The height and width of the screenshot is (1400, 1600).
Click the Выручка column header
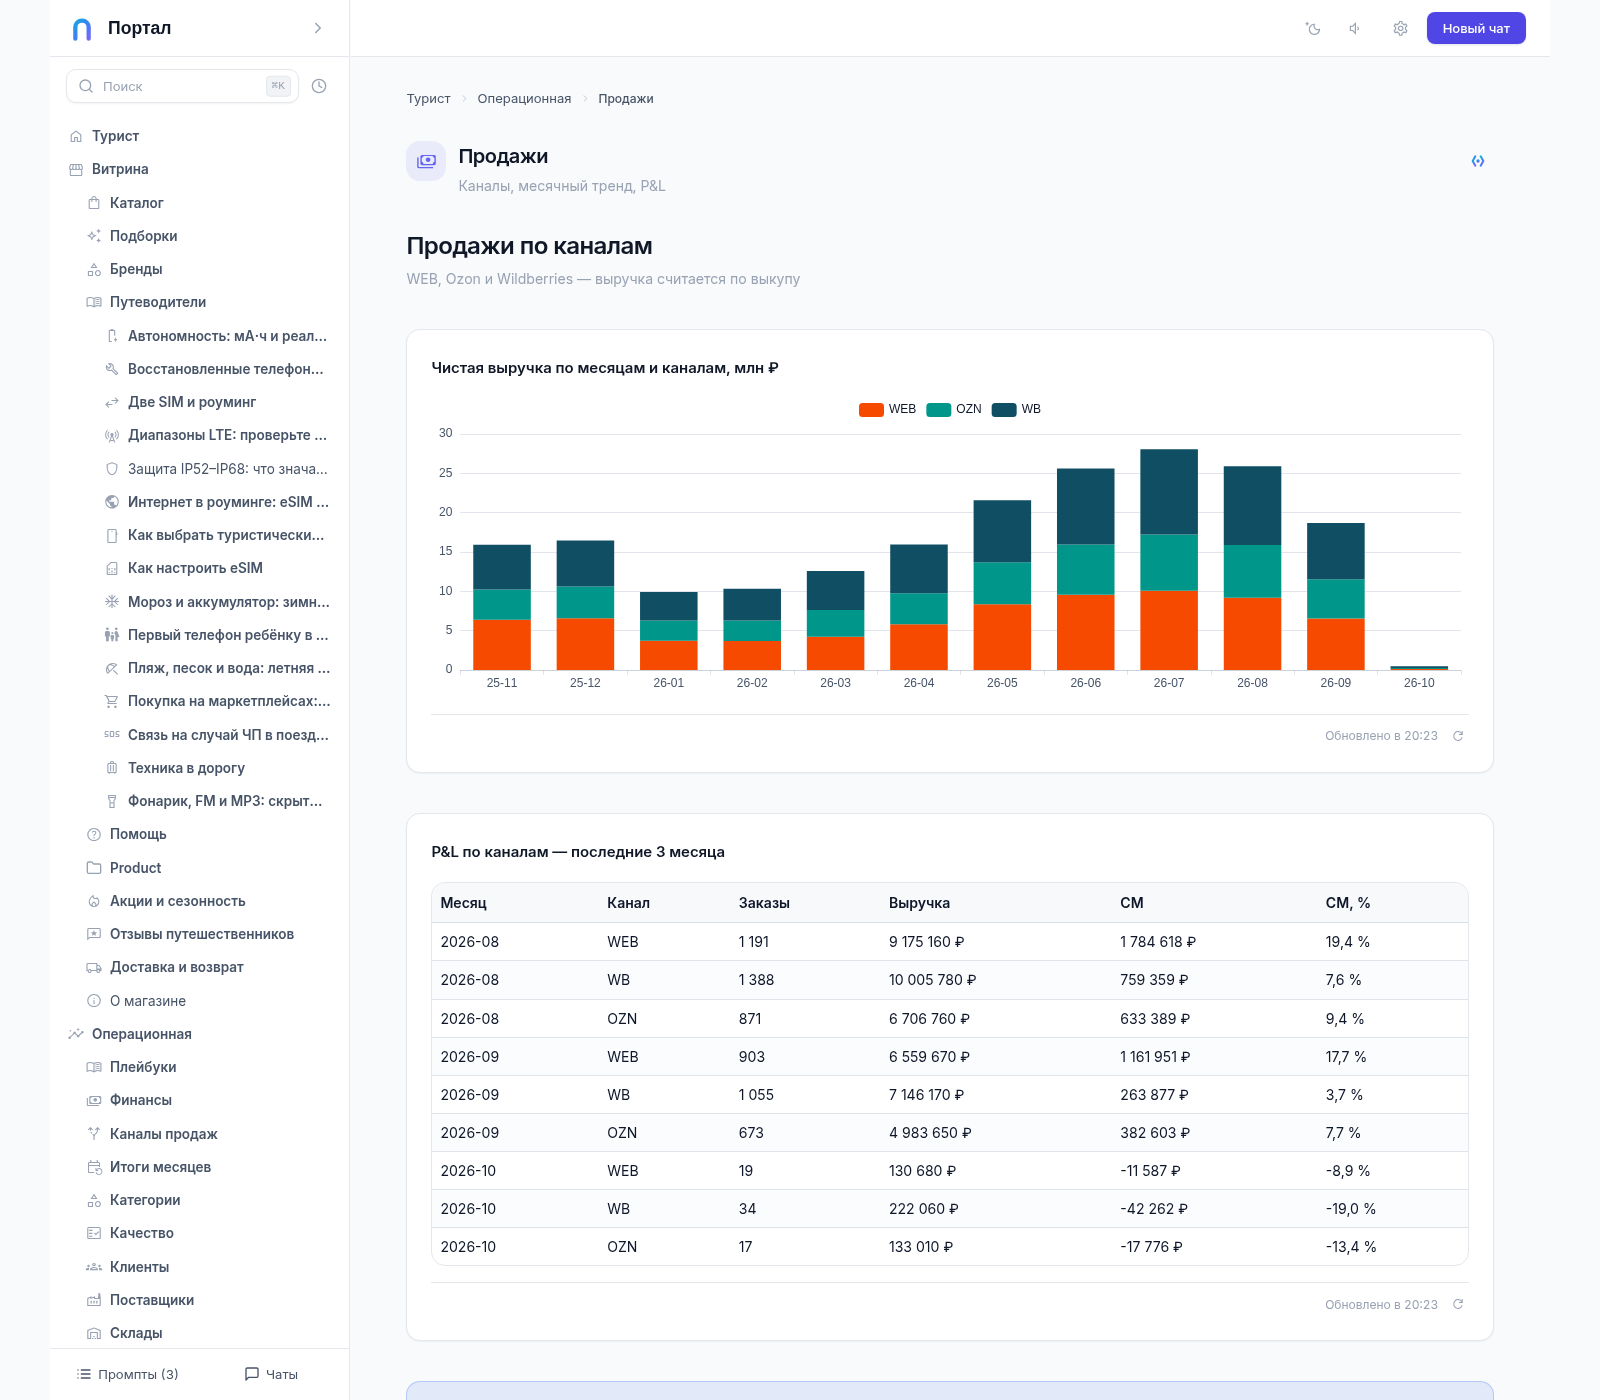coord(919,903)
